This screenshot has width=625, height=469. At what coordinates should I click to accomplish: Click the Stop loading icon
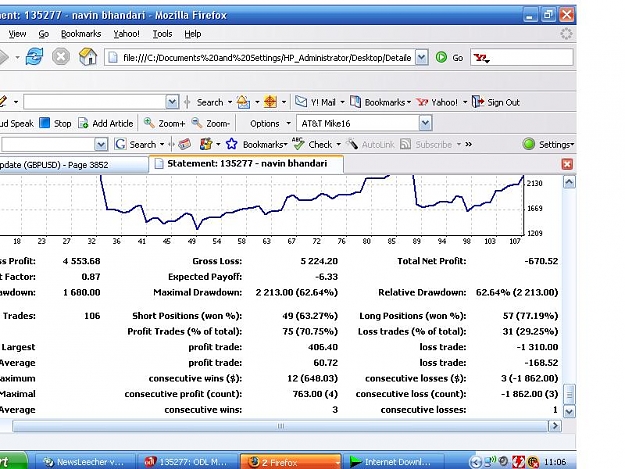[61, 57]
